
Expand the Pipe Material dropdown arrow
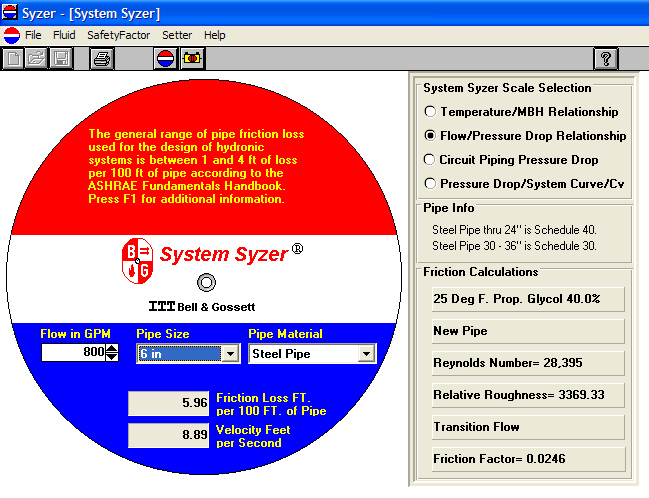tap(366, 354)
